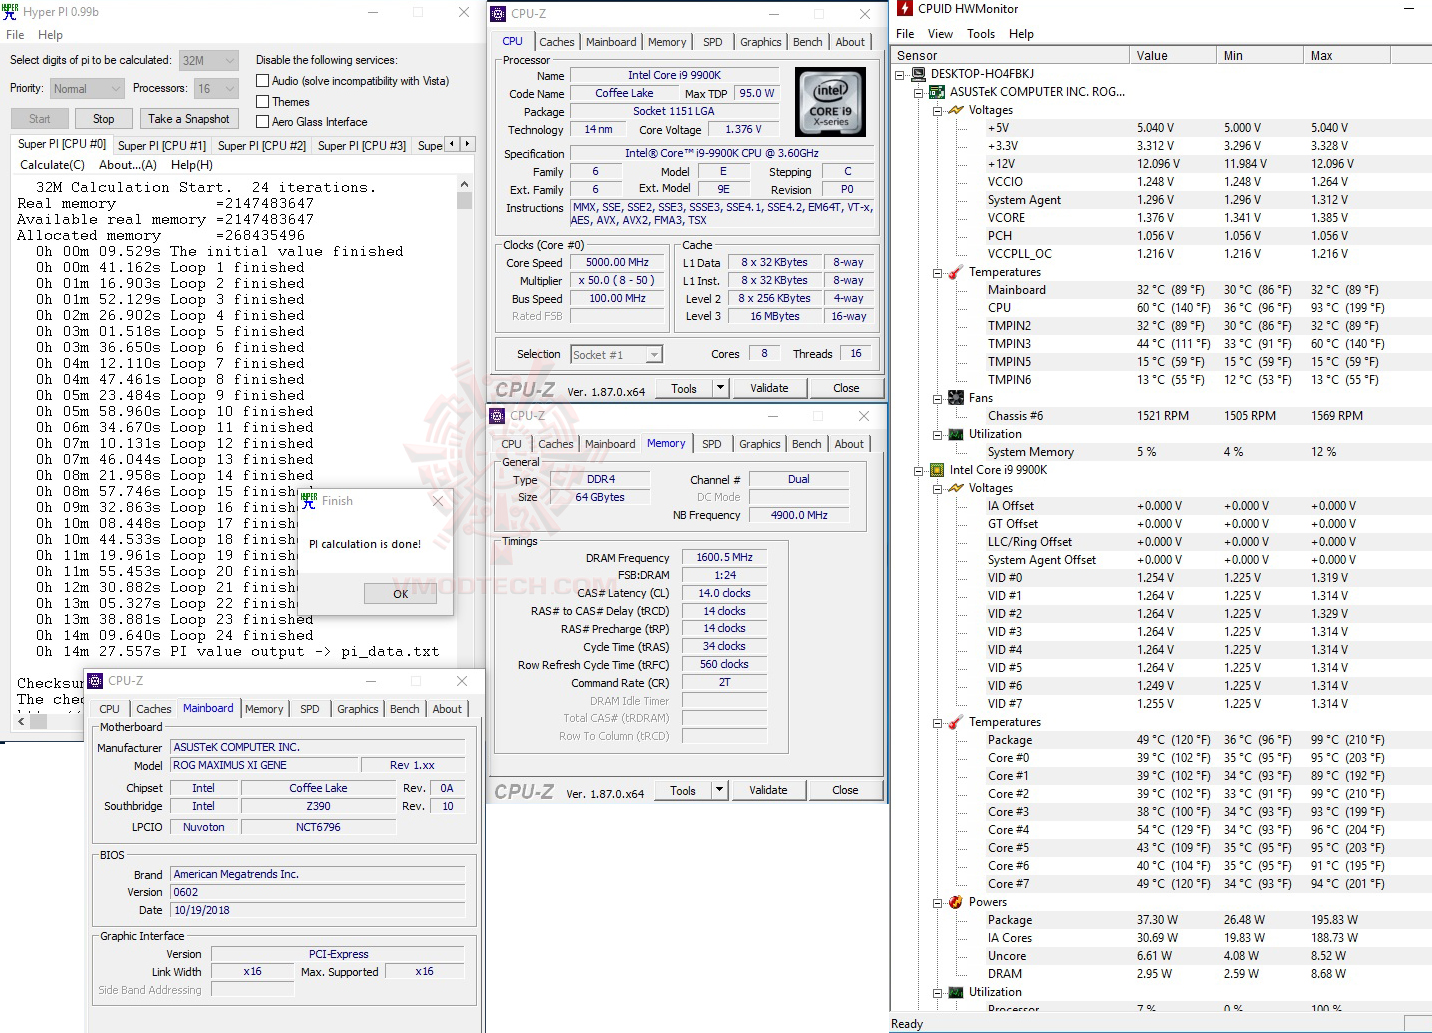Click the Intel Core i9 X-series logo in CPU-Z
1432x1033 pixels.
(830, 101)
